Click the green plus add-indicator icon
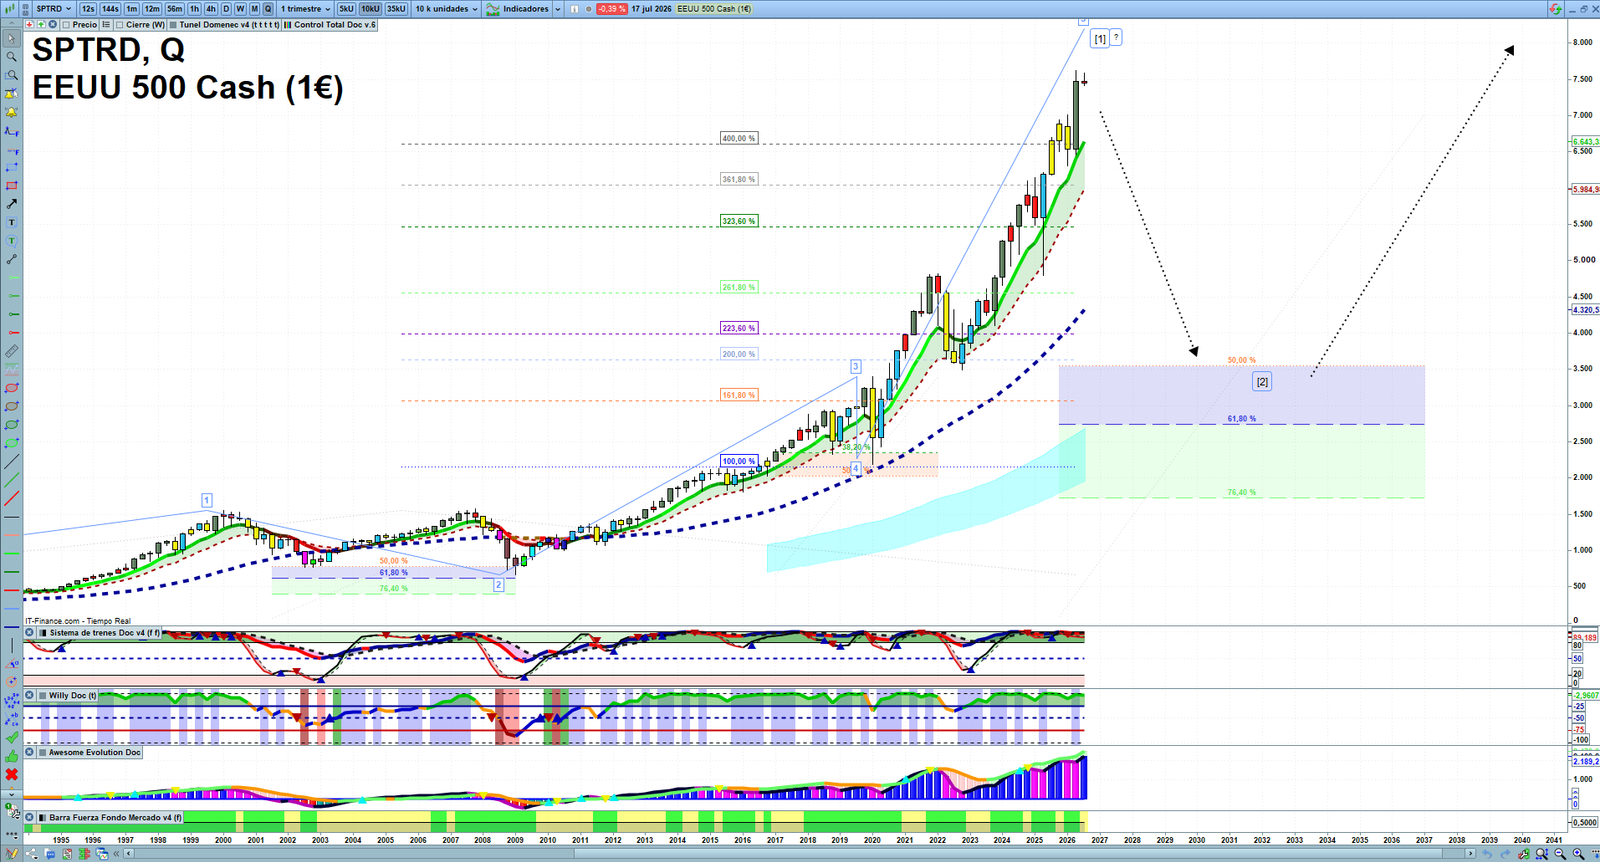1600x862 pixels. pyautogui.click(x=41, y=25)
